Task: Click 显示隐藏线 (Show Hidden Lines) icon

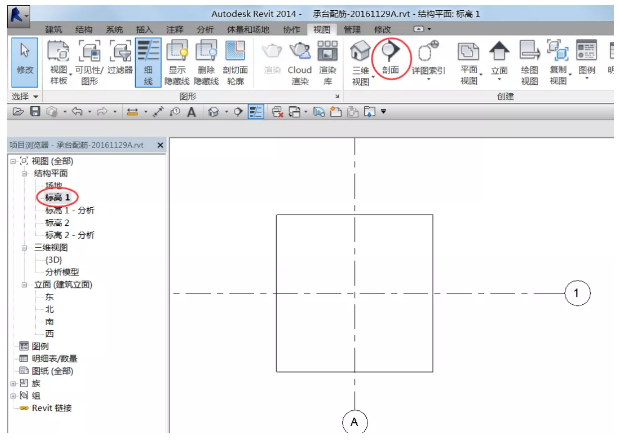Action: click(177, 61)
